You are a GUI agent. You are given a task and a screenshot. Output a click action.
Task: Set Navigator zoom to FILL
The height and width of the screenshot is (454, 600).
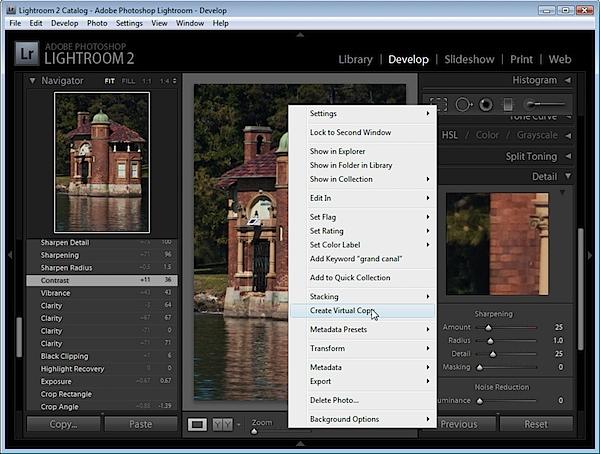(x=128, y=81)
